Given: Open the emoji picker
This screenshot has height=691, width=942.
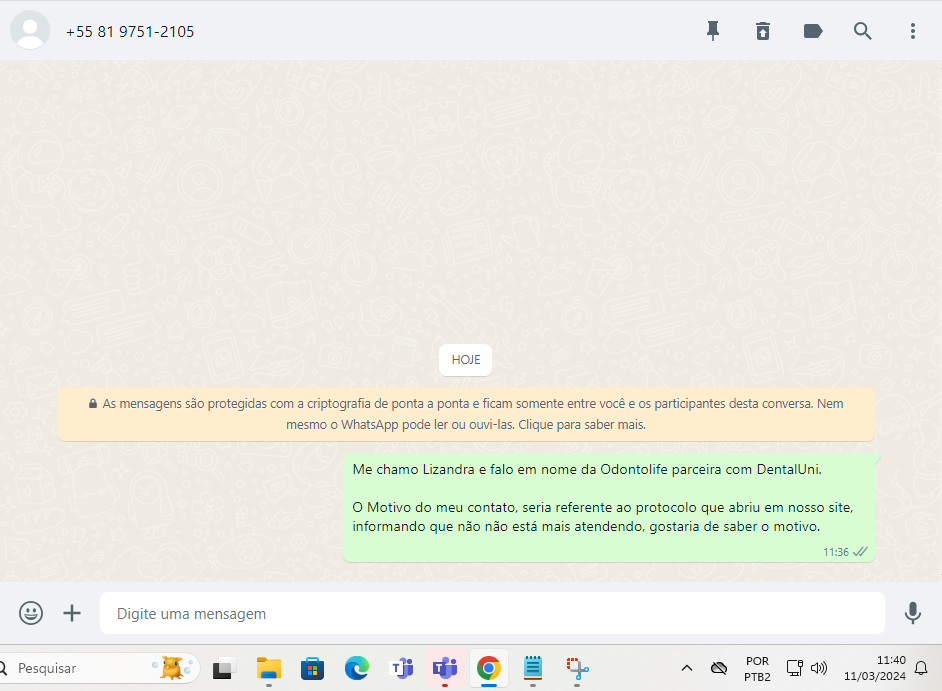Looking at the screenshot, I should tap(31, 613).
